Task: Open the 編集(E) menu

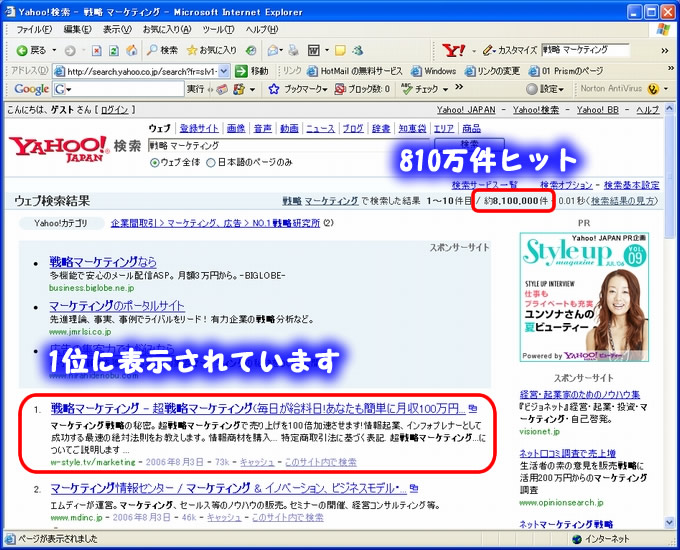Action: 77,29
